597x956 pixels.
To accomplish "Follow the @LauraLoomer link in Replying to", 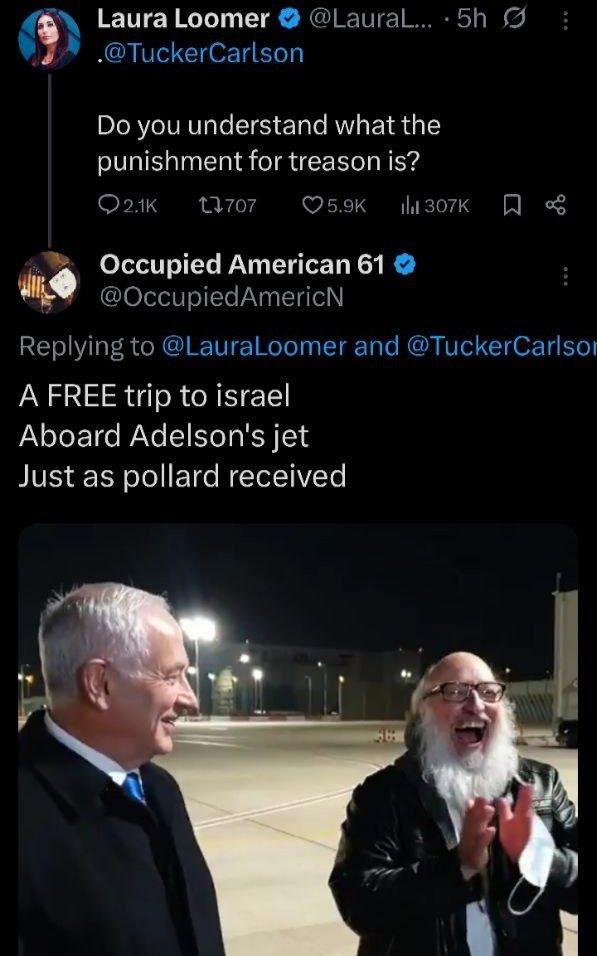I will coord(254,346).
